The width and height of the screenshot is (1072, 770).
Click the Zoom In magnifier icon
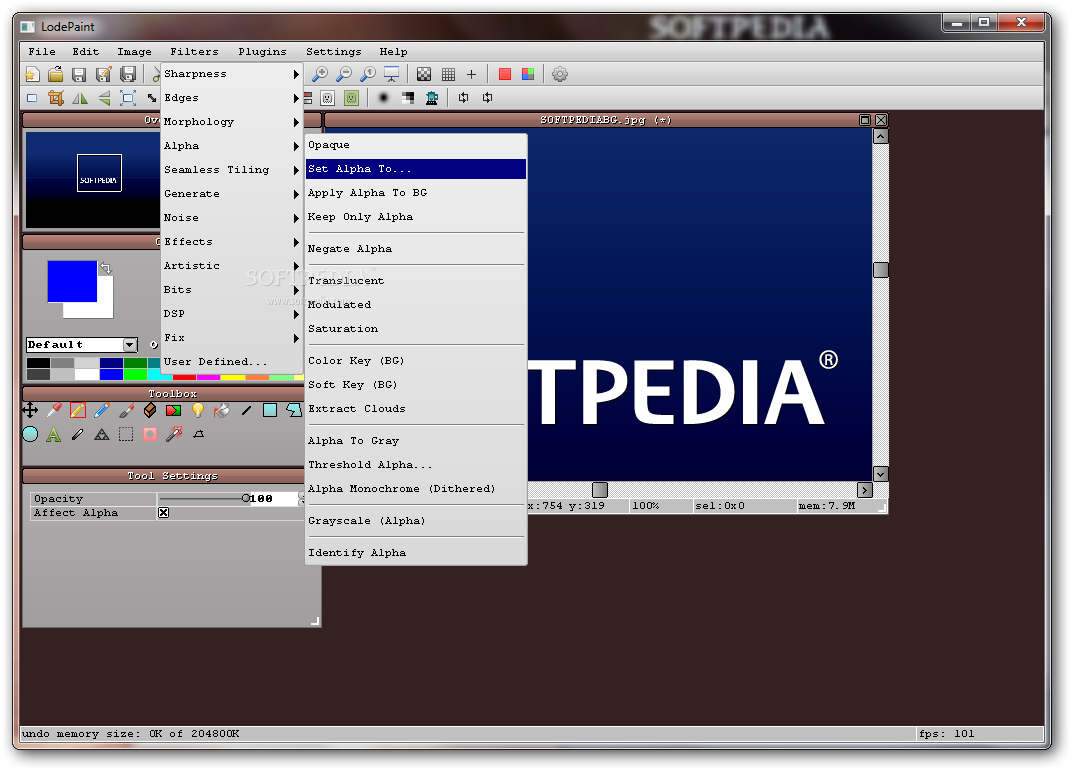click(x=320, y=74)
